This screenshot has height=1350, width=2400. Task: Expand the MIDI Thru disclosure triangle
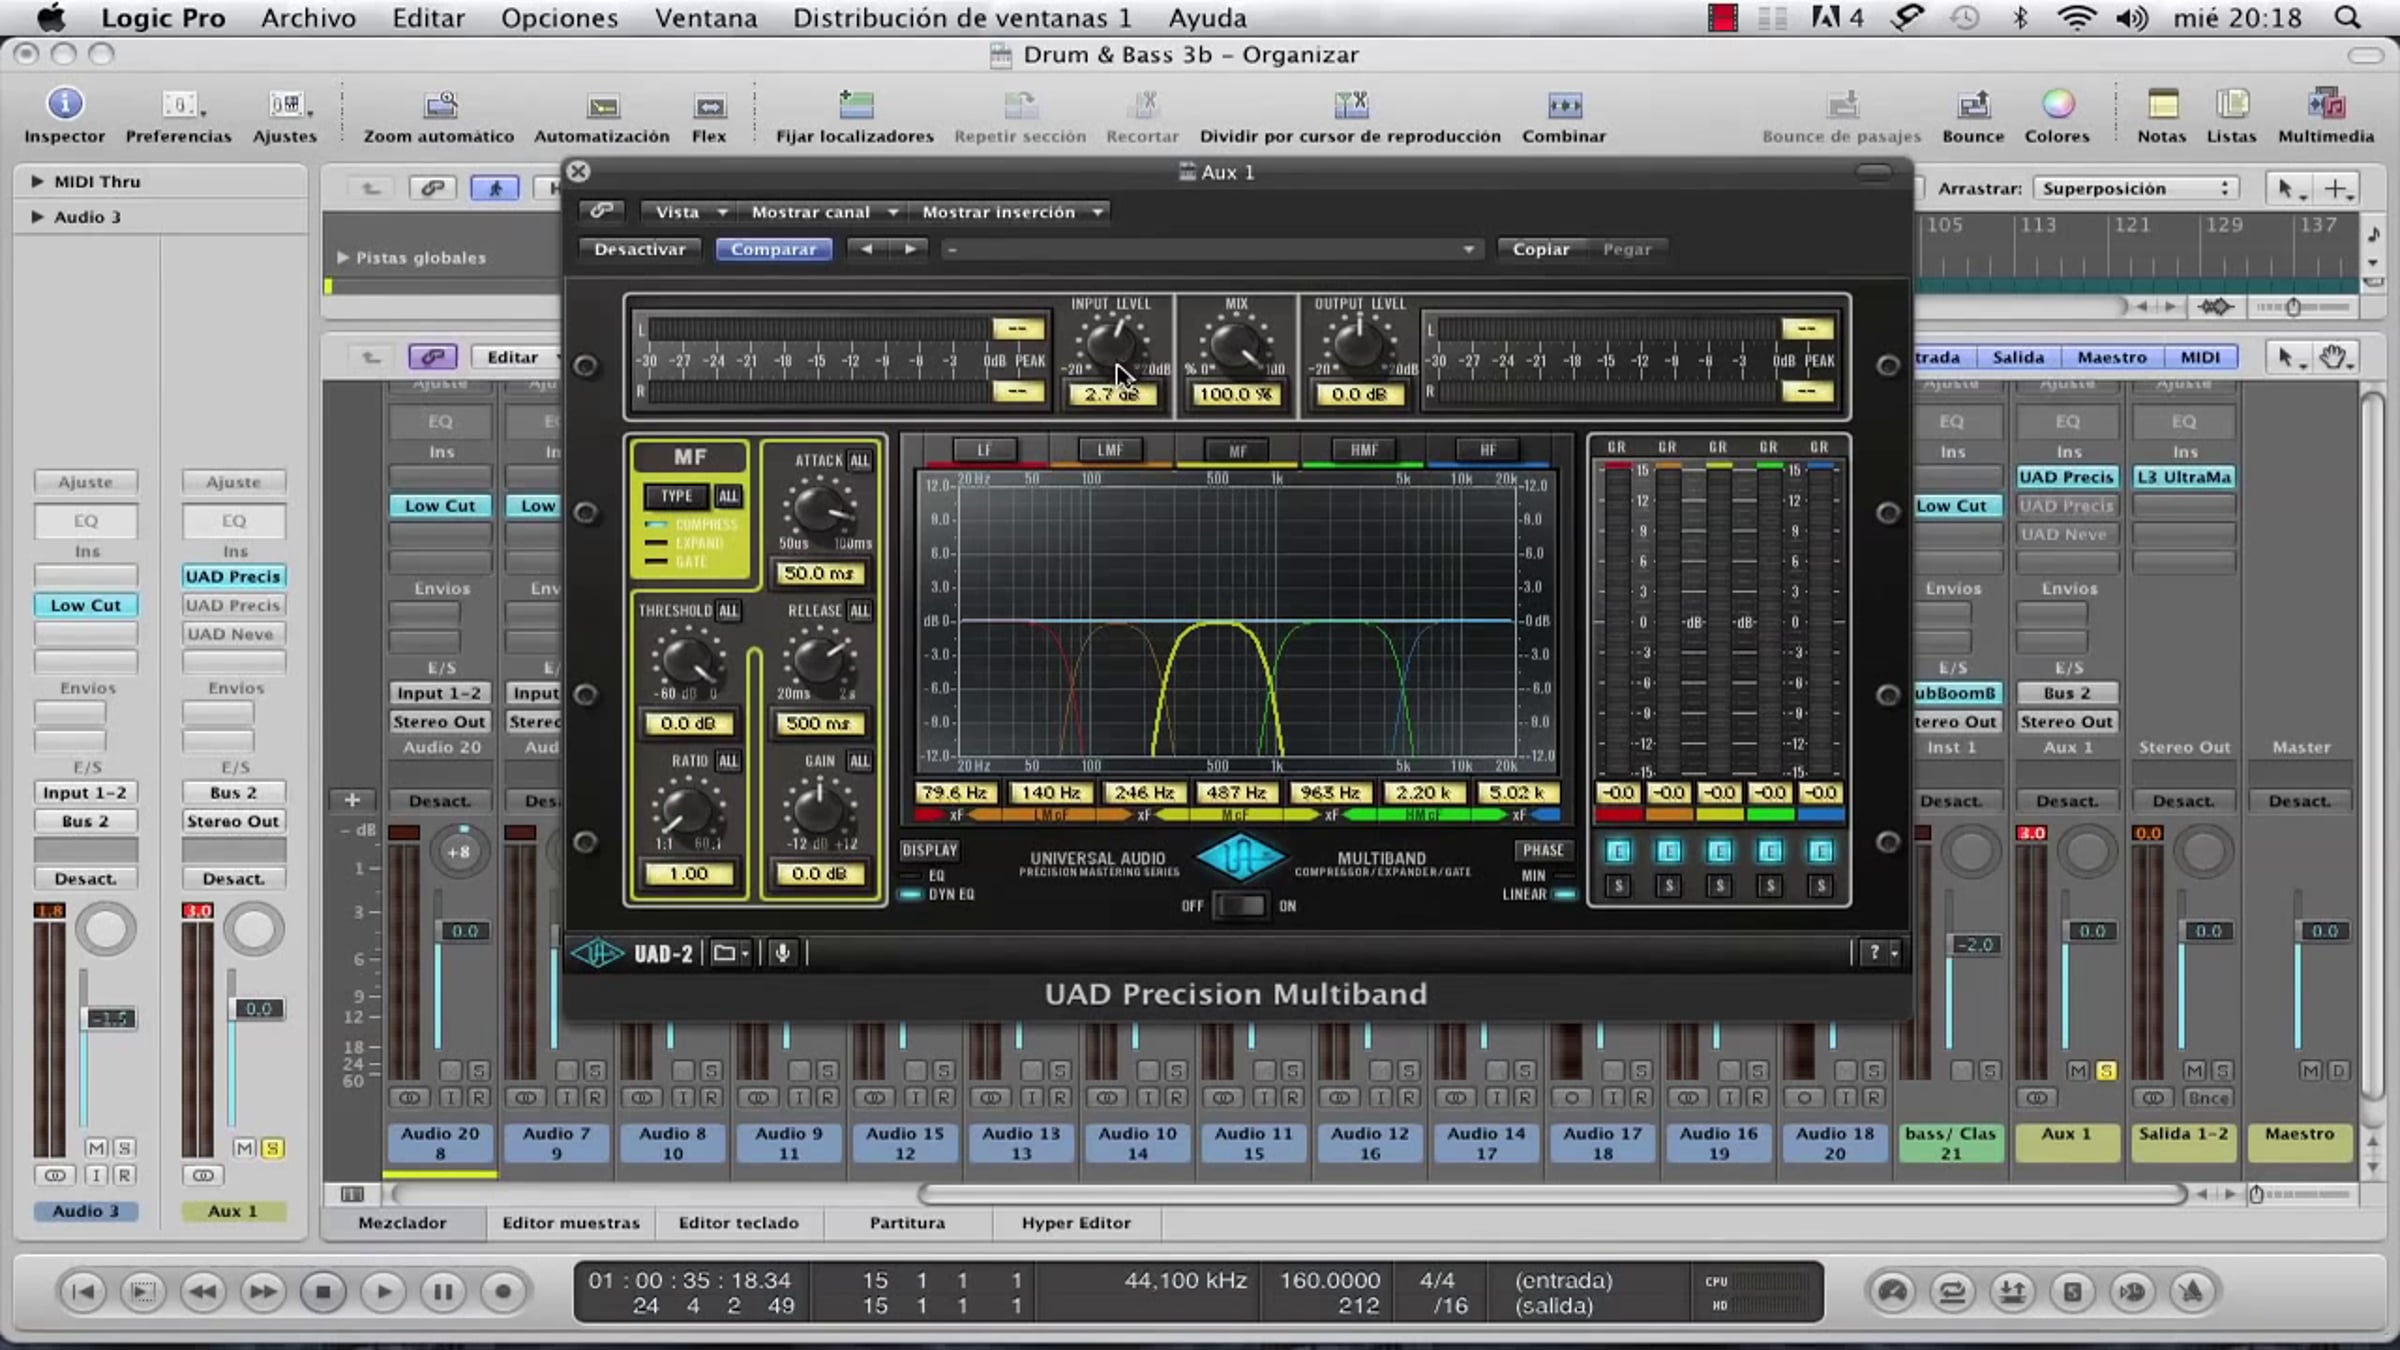(x=37, y=181)
